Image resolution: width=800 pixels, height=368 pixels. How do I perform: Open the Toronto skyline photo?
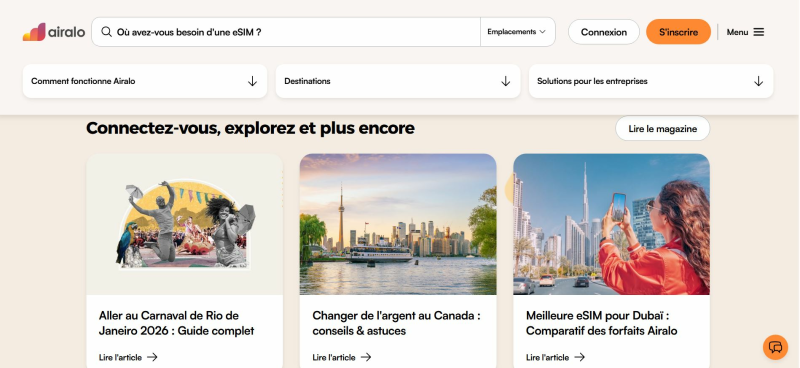[398, 224]
